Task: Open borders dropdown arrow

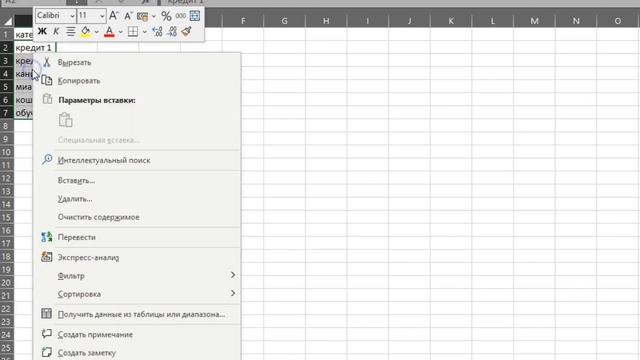Action: pos(144,32)
